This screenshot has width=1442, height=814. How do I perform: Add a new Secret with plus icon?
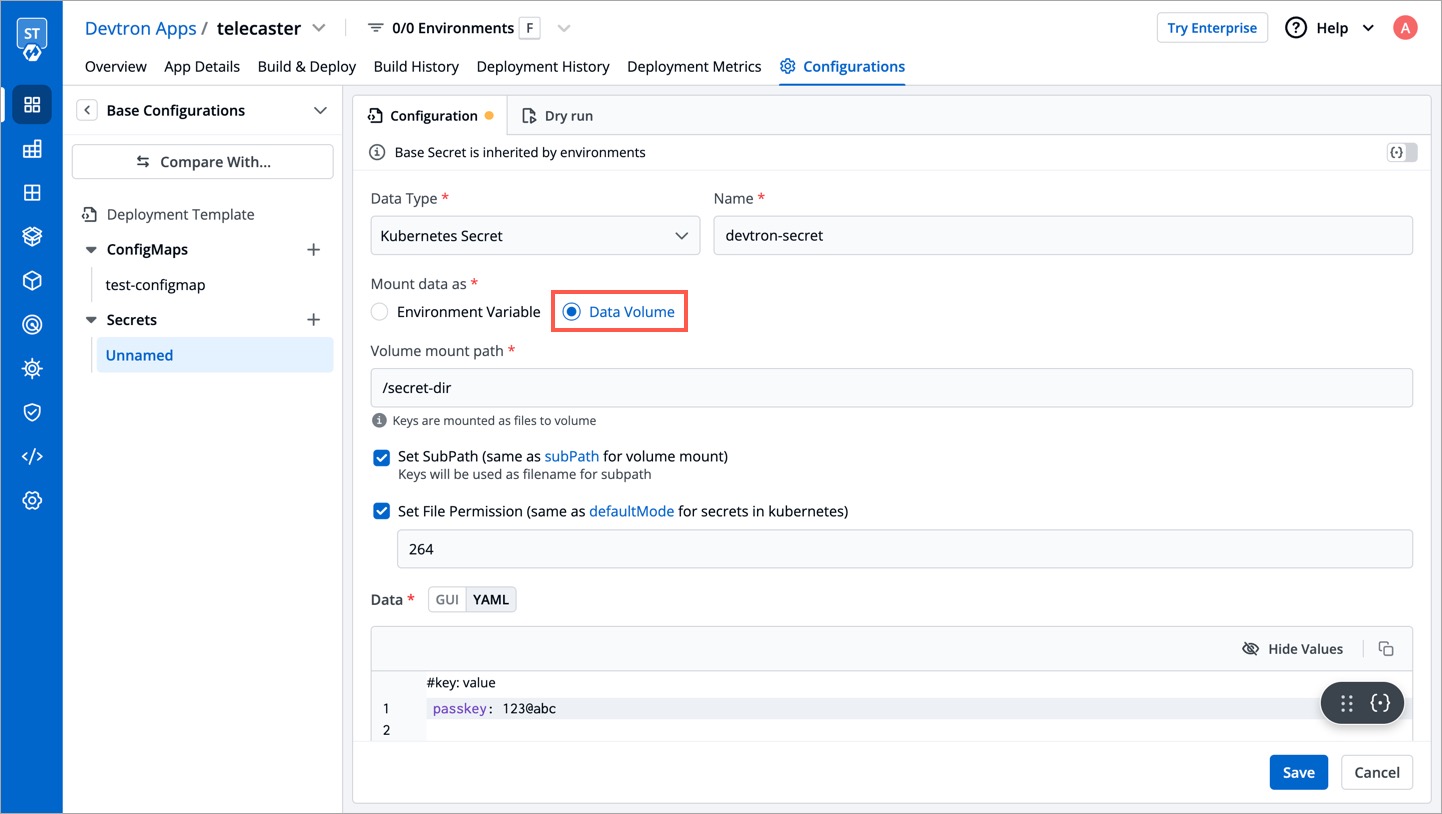313,320
